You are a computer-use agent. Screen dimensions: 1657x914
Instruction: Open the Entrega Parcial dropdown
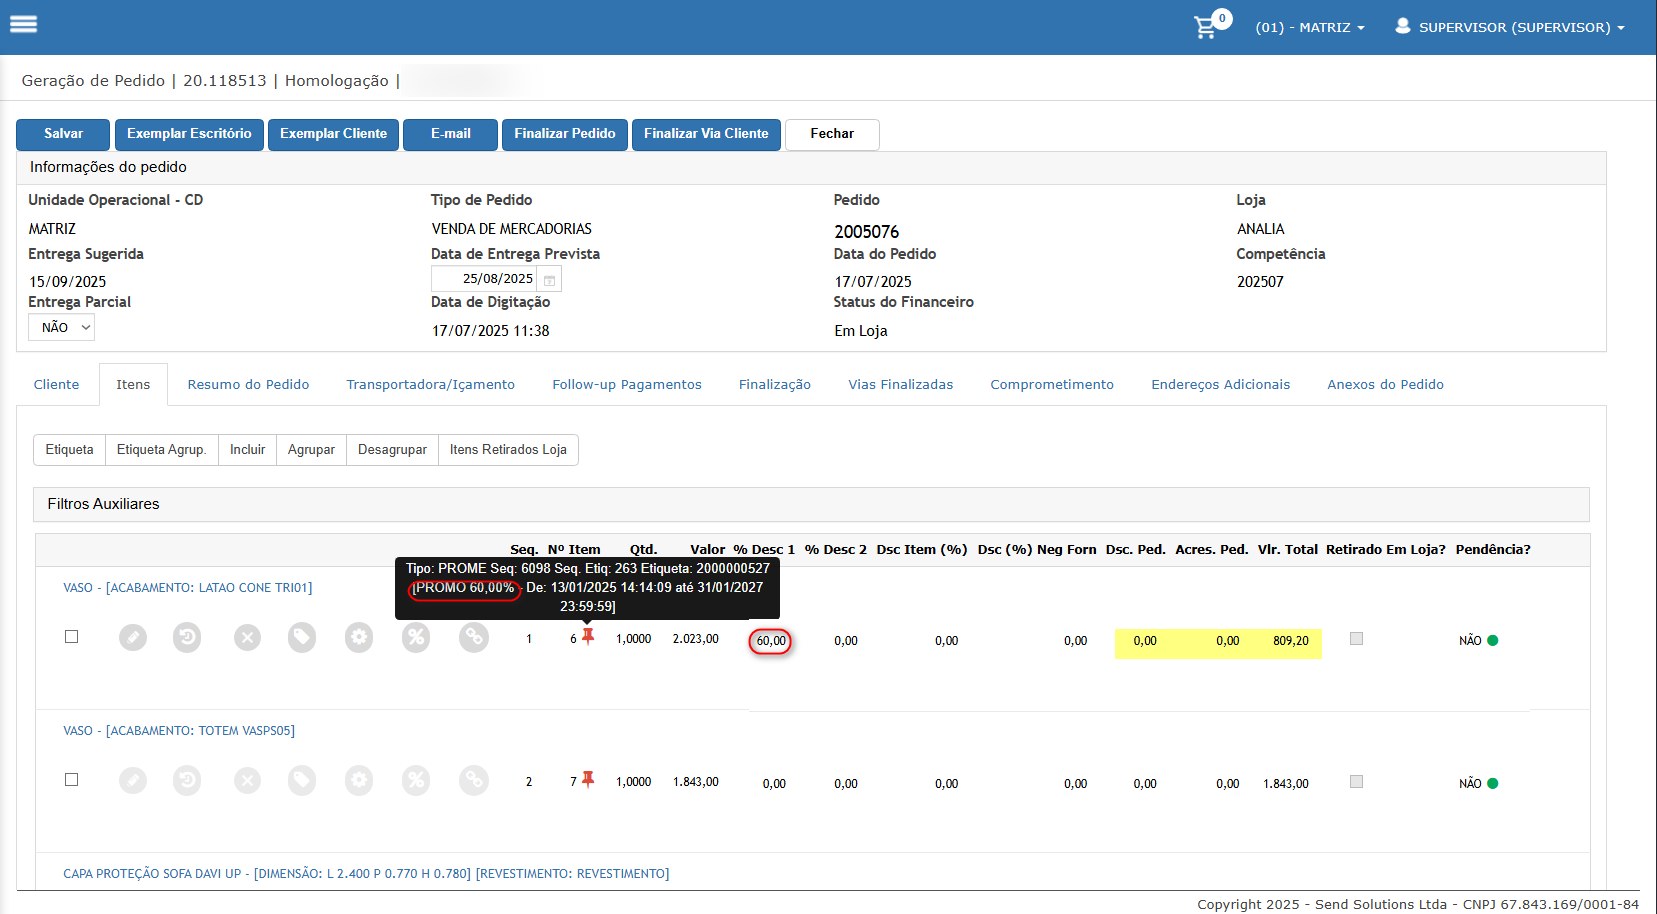point(62,327)
